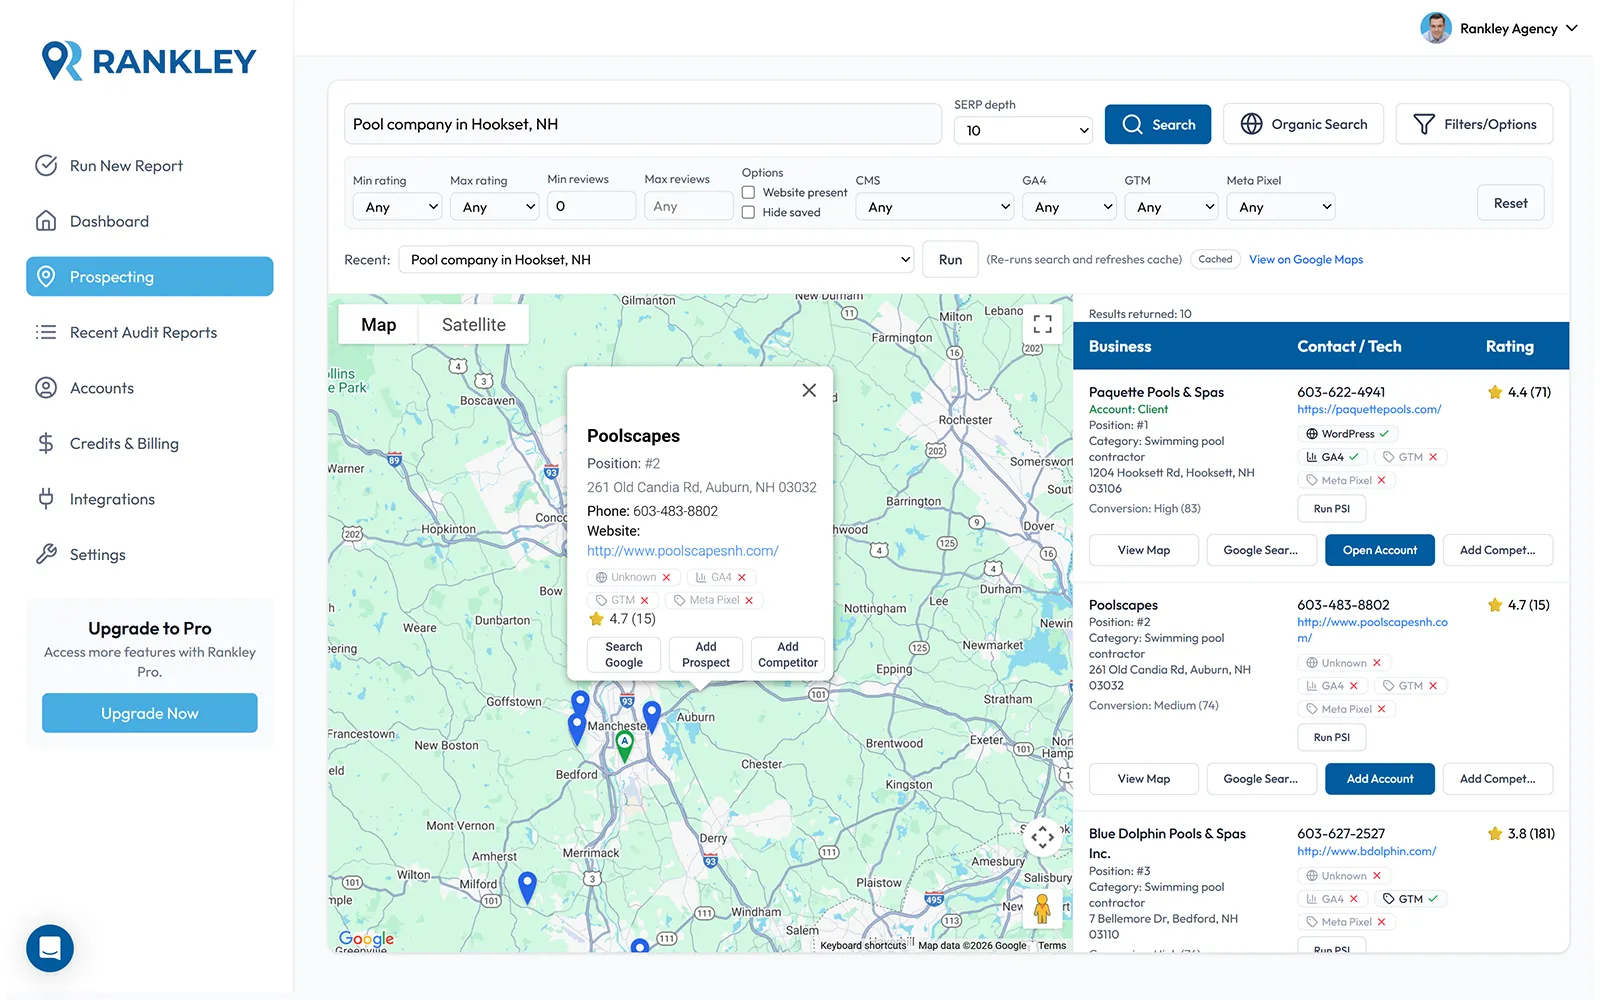Click the Filters/Options funnel icon

tap(1424, 123)
